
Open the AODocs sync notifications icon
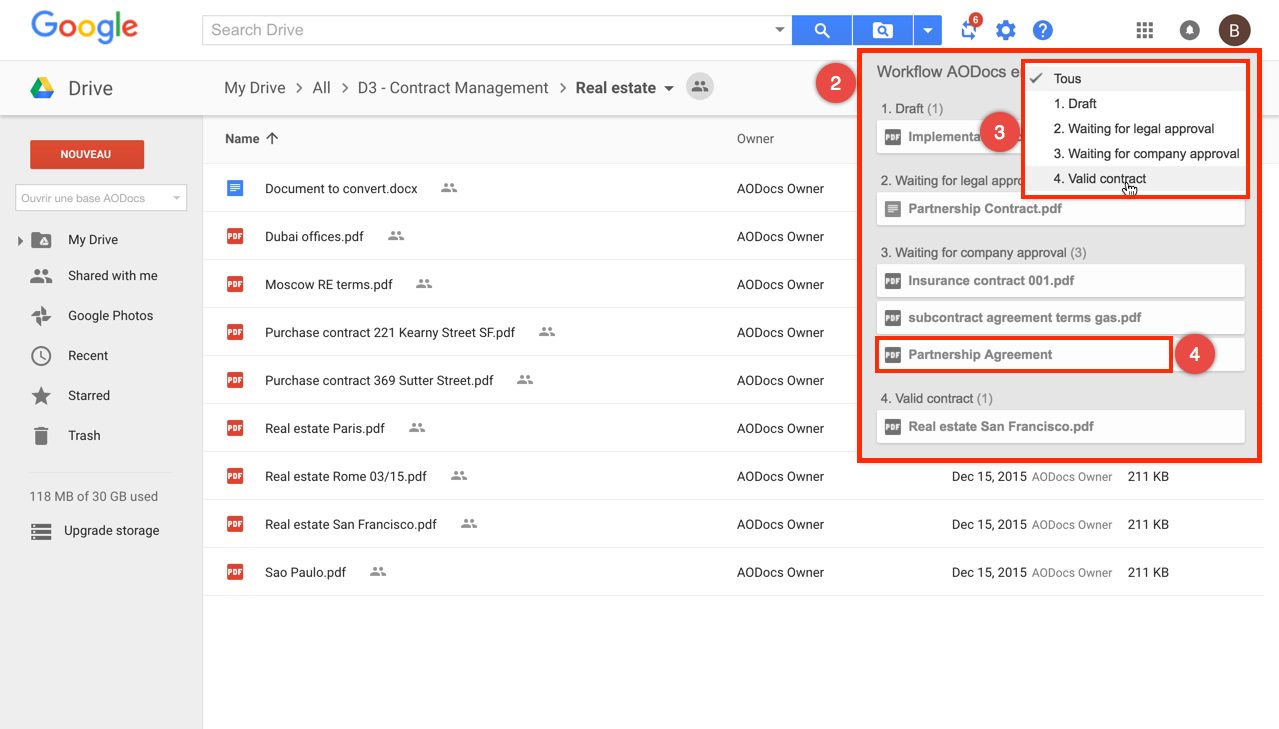point(969,29)
